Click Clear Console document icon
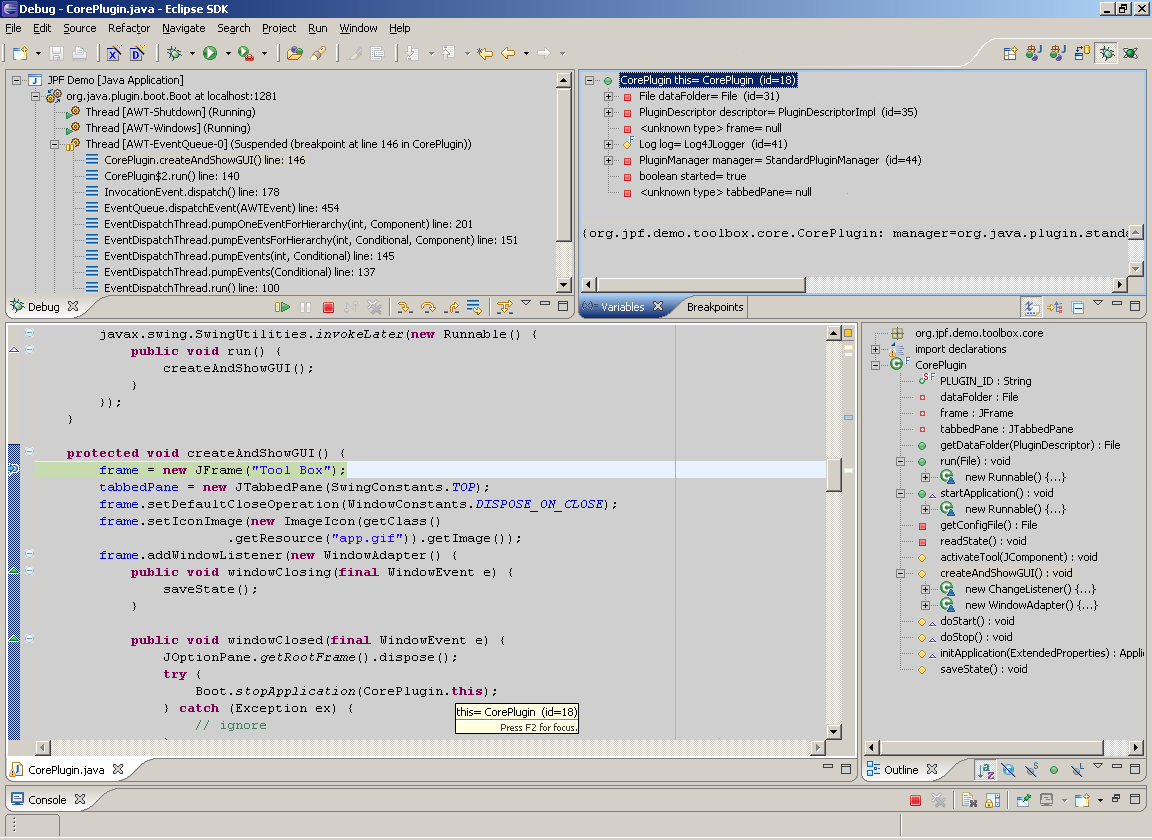 pyautogui.click(x=969, y=800)
